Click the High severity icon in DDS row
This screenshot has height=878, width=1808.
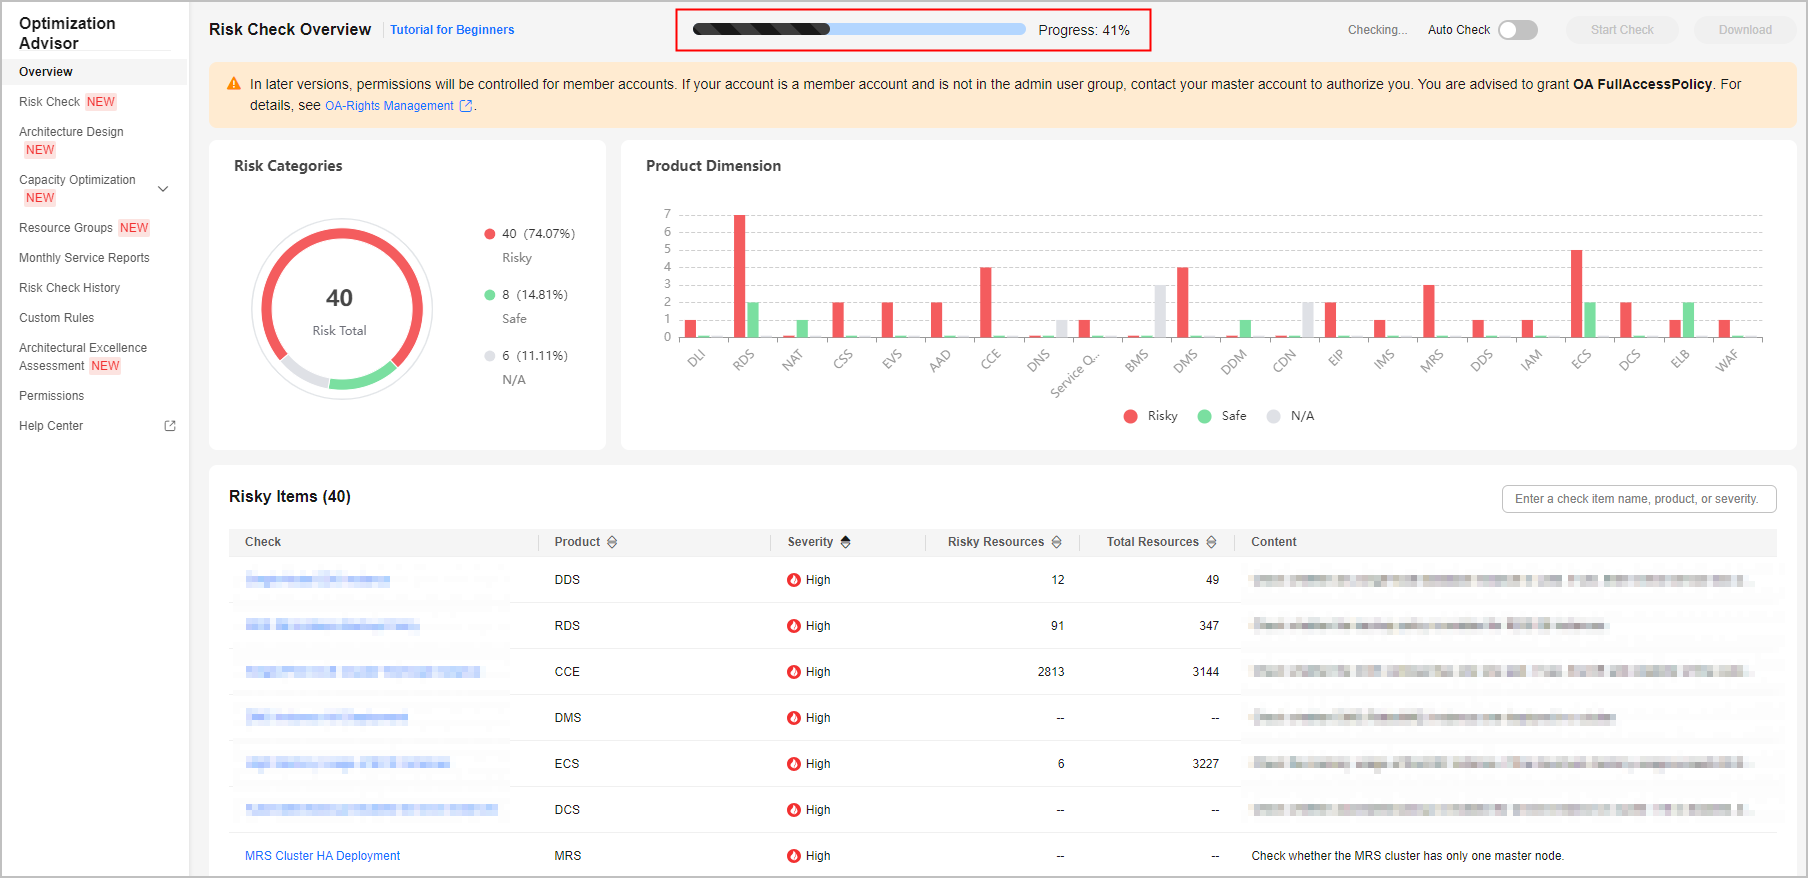pos(794,580)
